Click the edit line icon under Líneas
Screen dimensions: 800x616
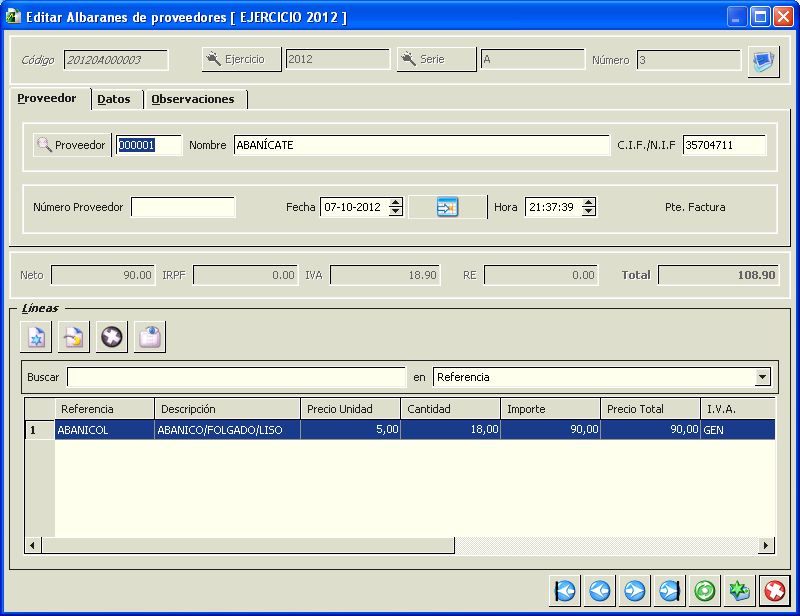pos(74,337)
